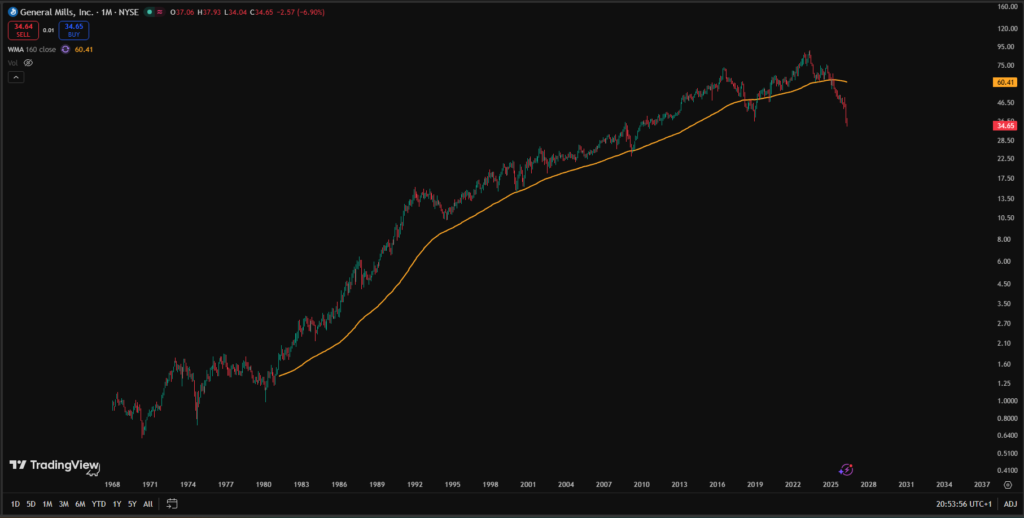Click the 34.64 SELL button
Image resolution: width=1024 pixels, height=518 pixels.
[24, 30]
